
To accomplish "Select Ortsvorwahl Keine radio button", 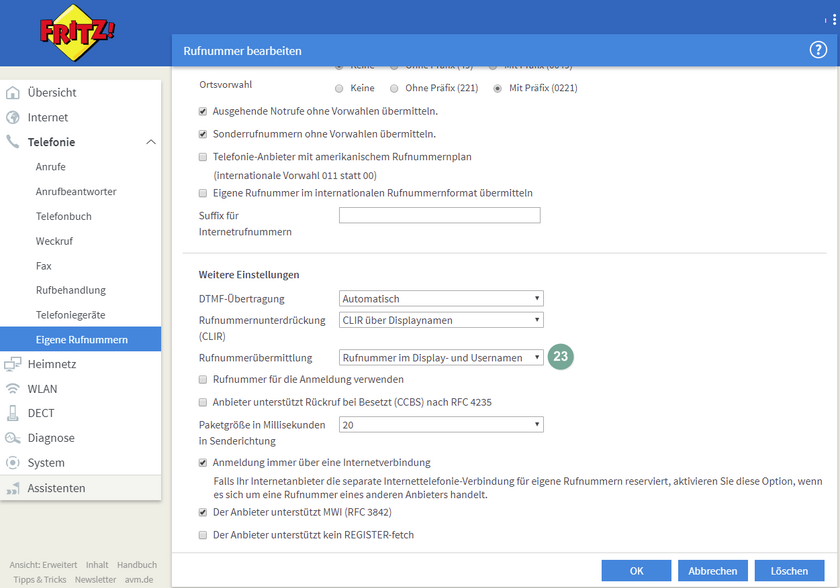I will tap(339, 88).
